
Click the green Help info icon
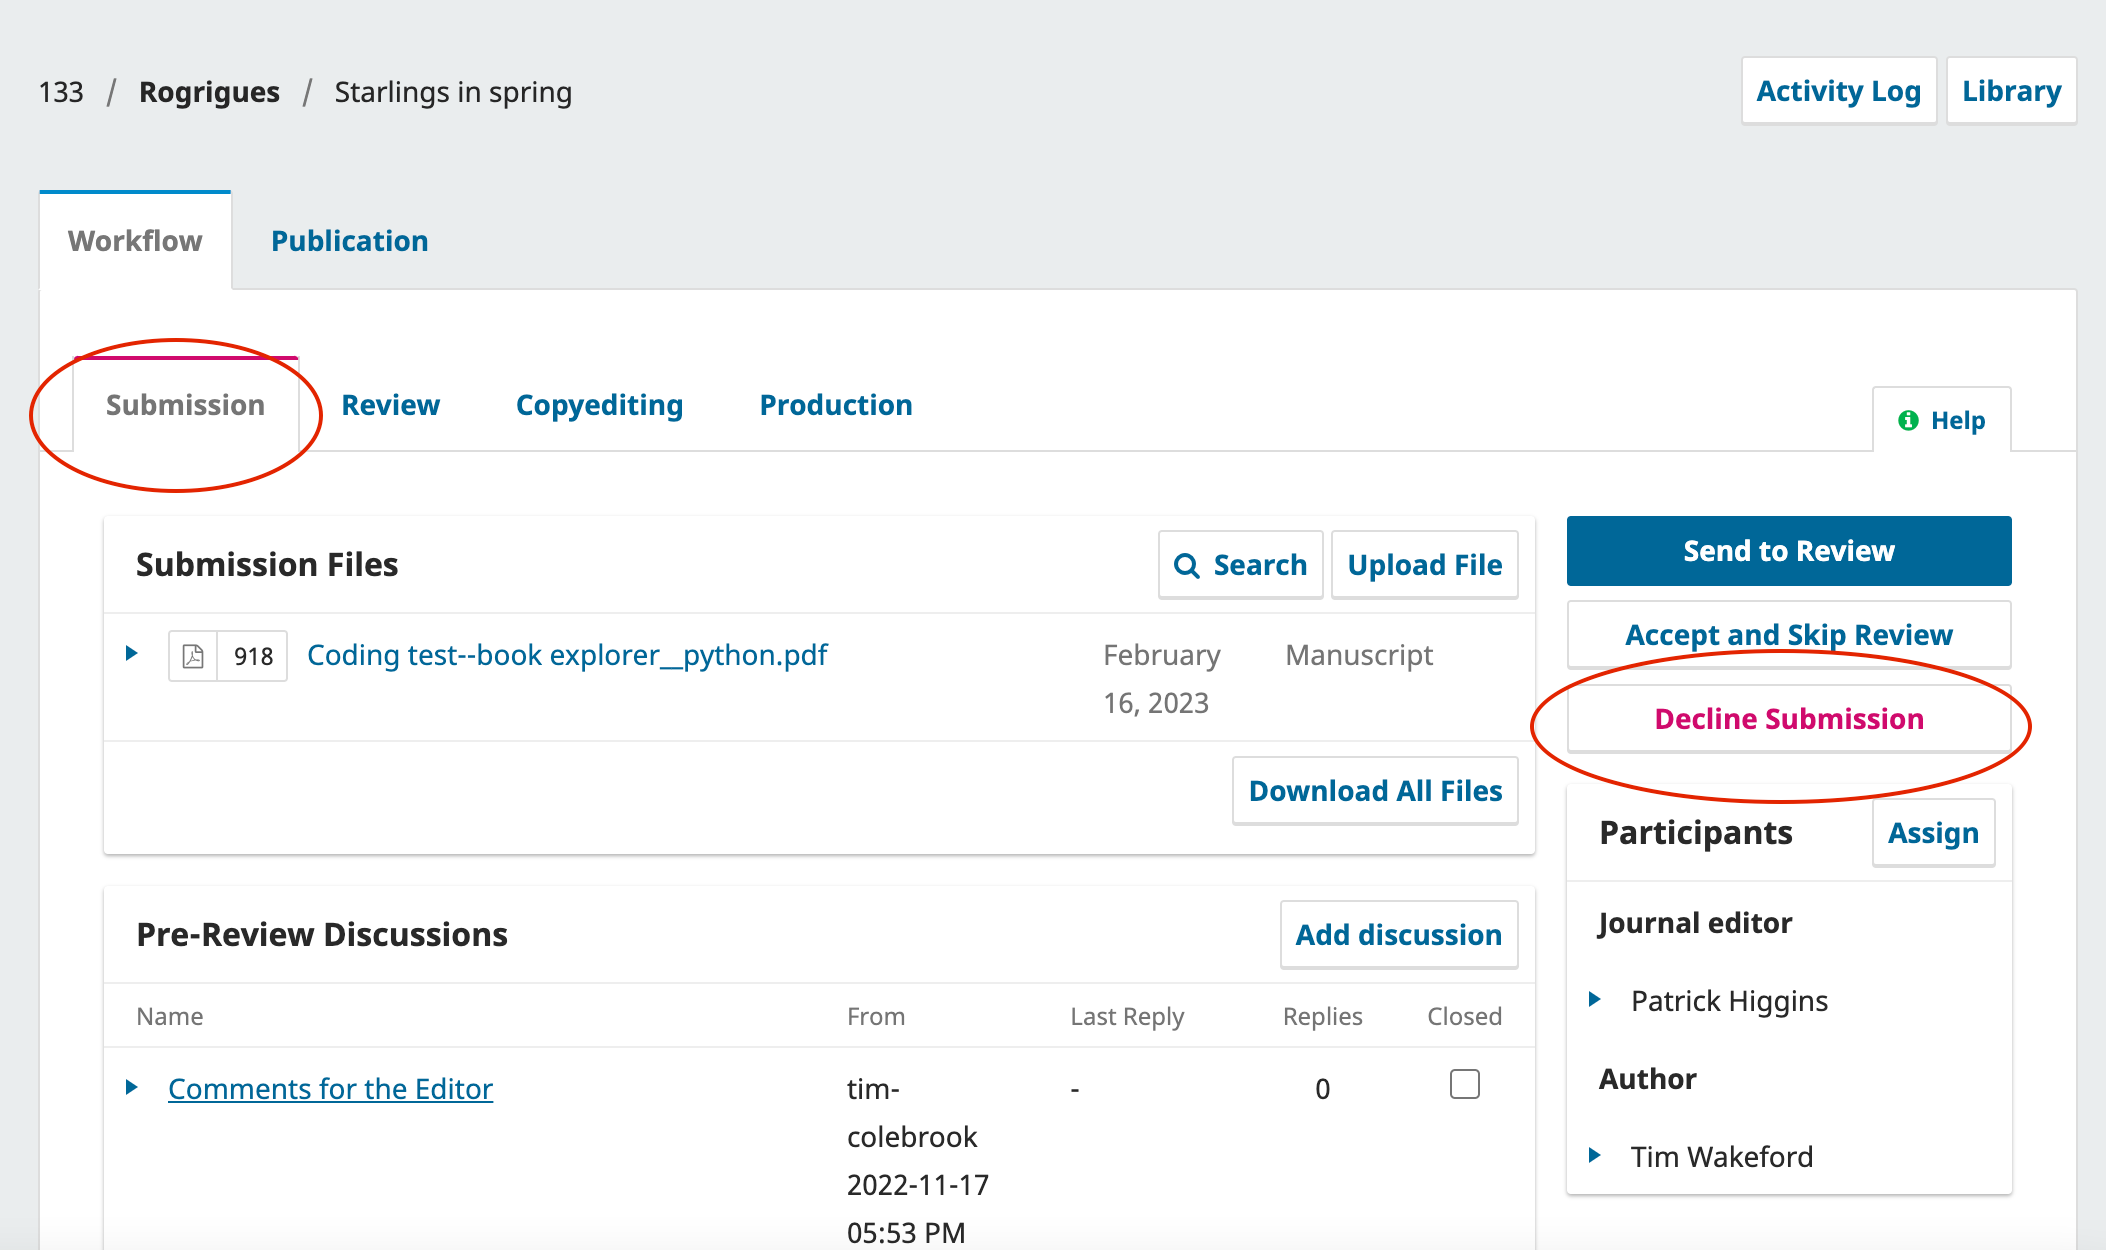[x=1908, y=421]
